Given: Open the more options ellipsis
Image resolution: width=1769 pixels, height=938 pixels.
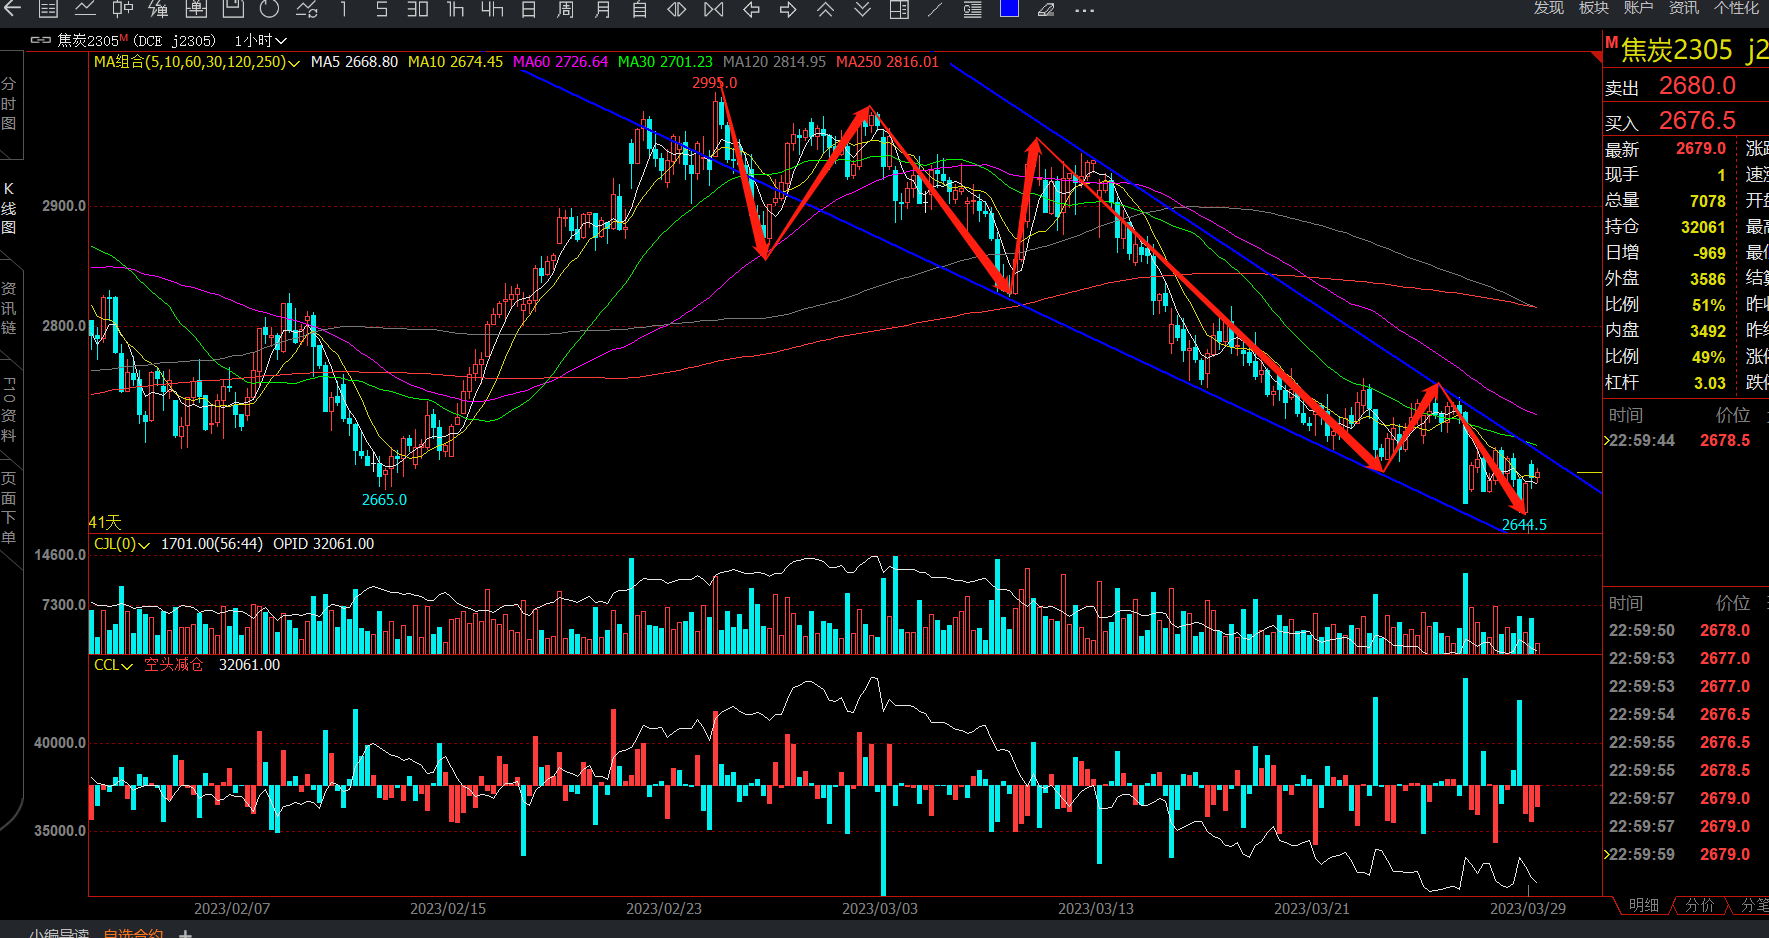Looking at the screenshot, I should point(1085,10).
